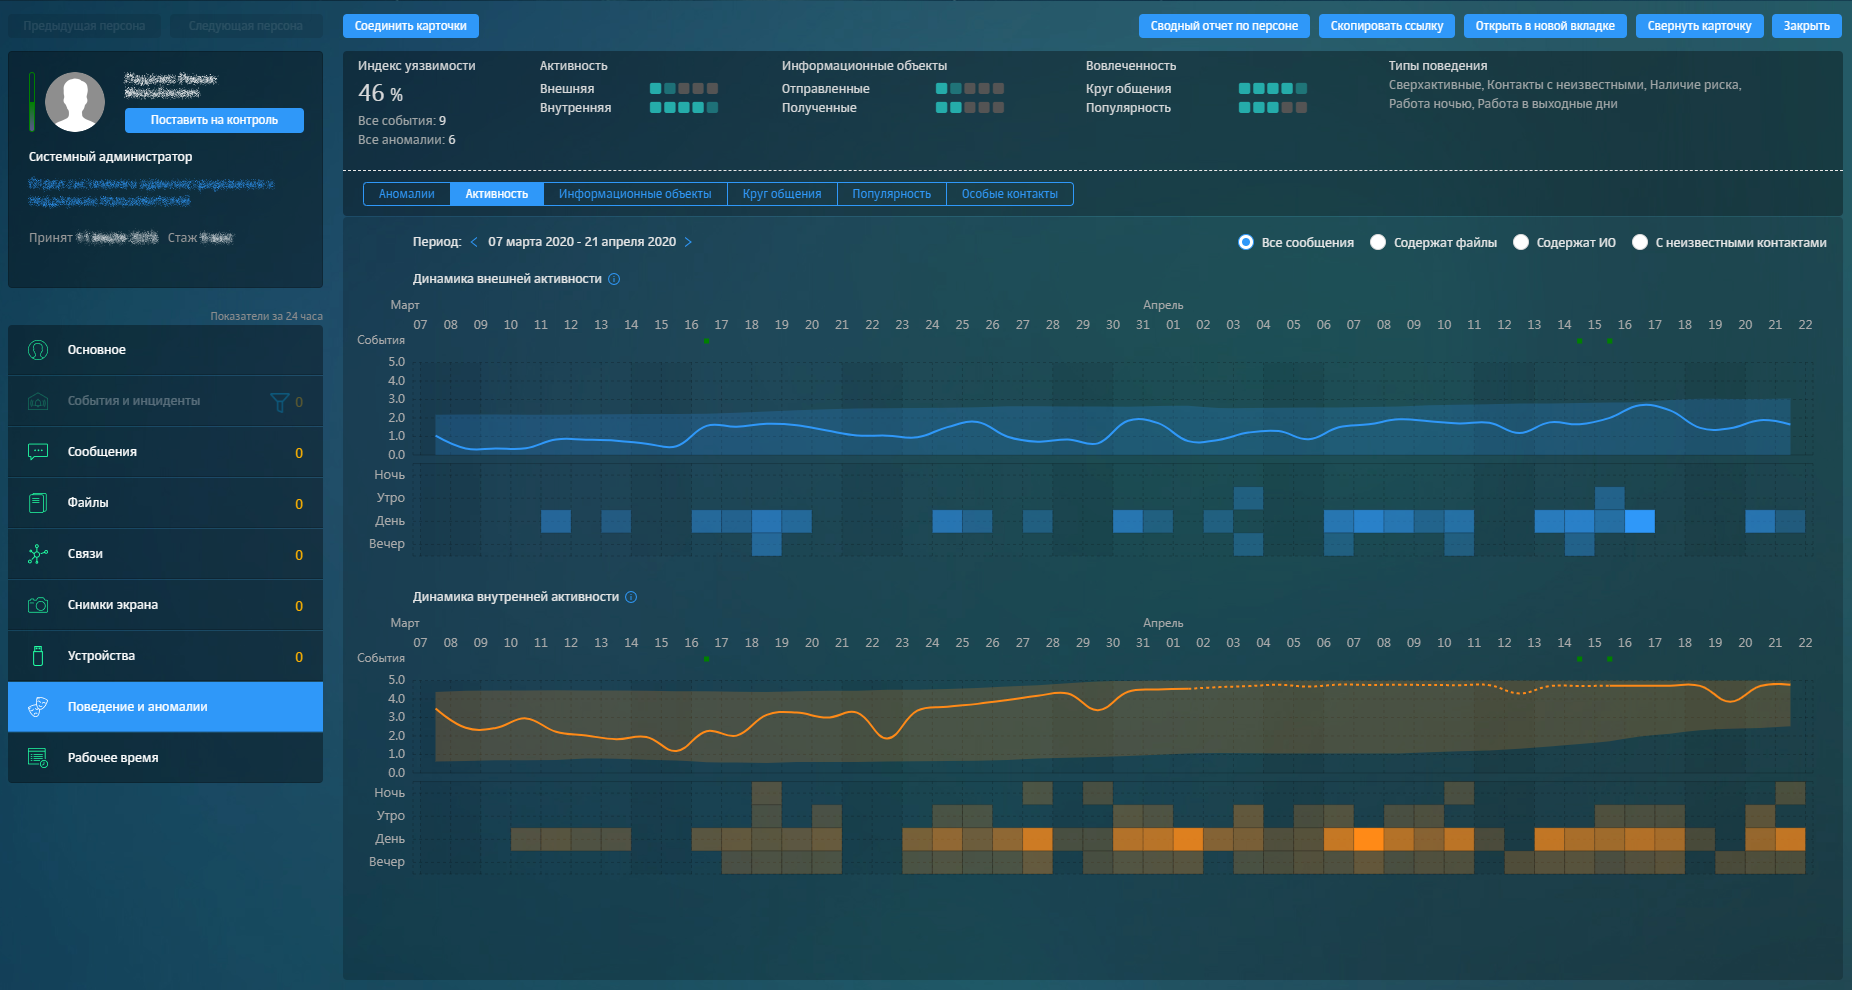Click the Отправленные level indicator bar
1852x990 pixels.
click(x=970, y=89)
